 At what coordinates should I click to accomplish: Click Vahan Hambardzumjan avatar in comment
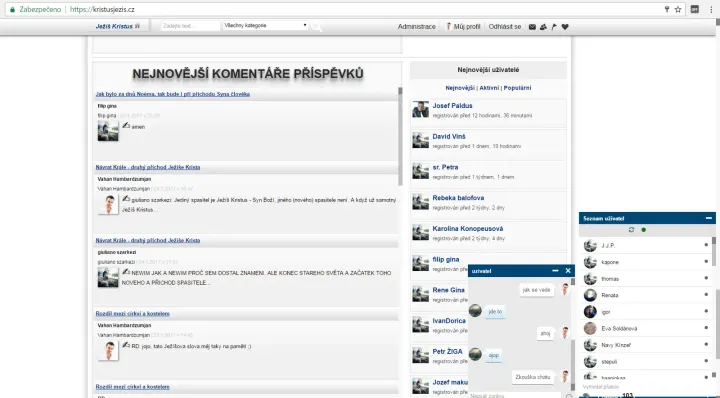[108, 204]
